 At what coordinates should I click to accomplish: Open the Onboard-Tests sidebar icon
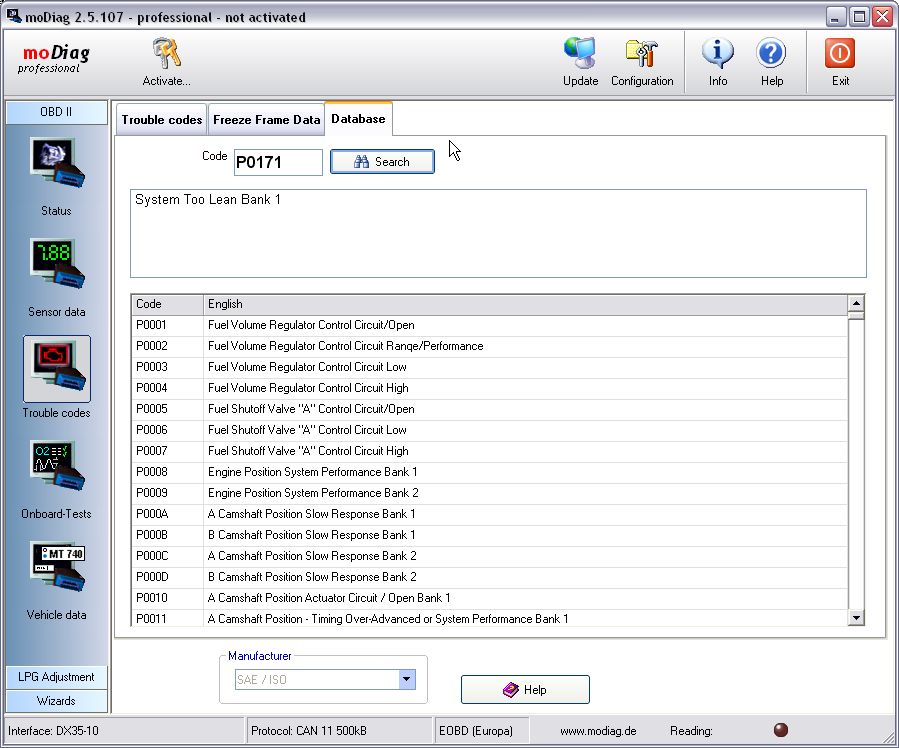[x=57, y=467]
